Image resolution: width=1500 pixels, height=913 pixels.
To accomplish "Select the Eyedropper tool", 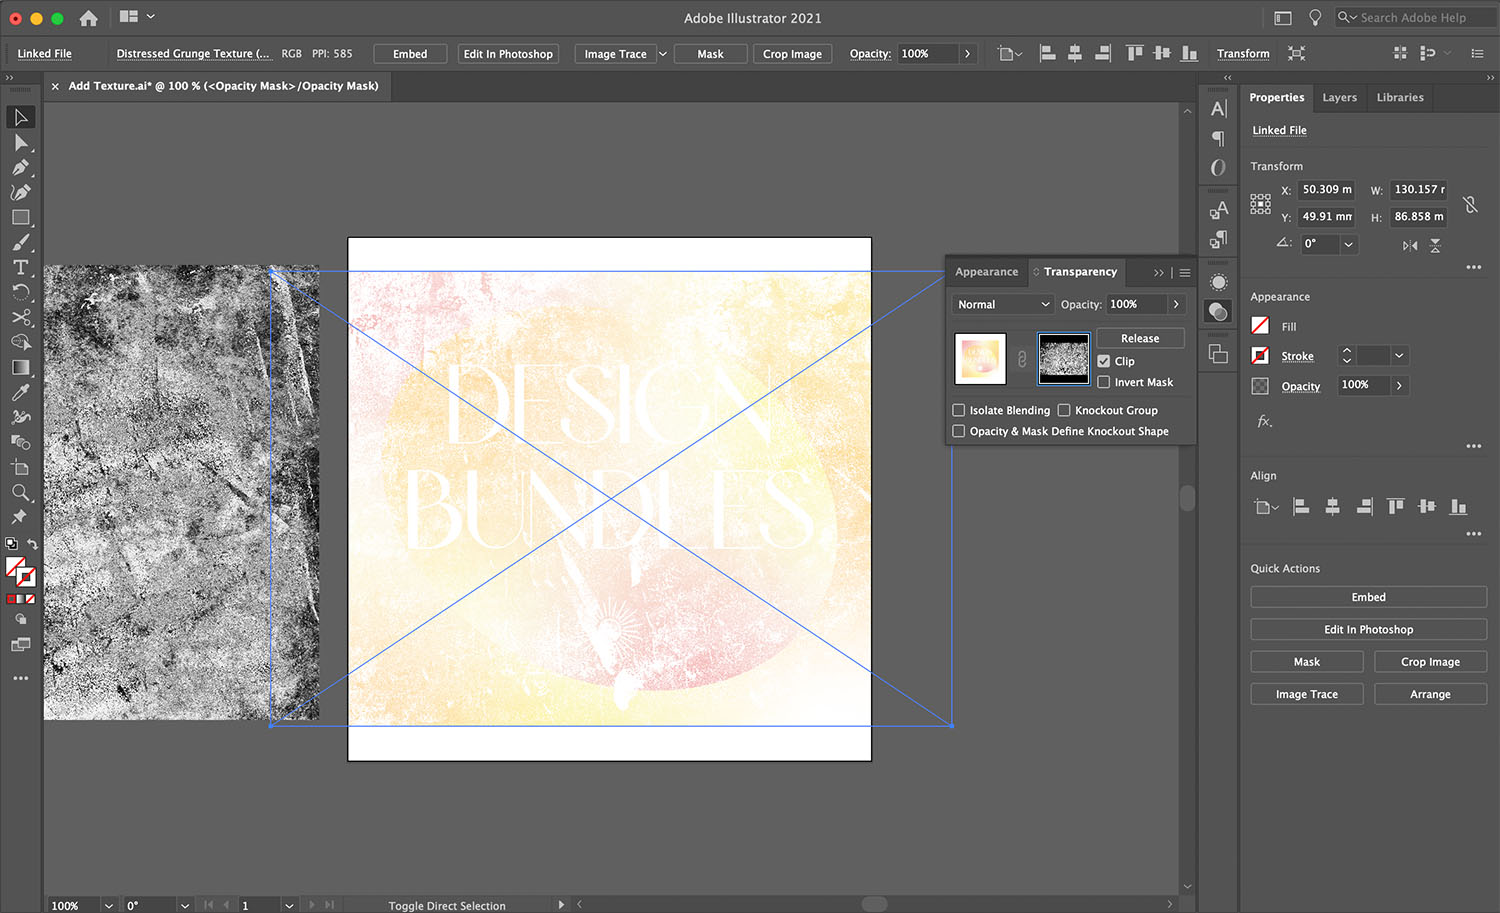I will pos(20,392).
